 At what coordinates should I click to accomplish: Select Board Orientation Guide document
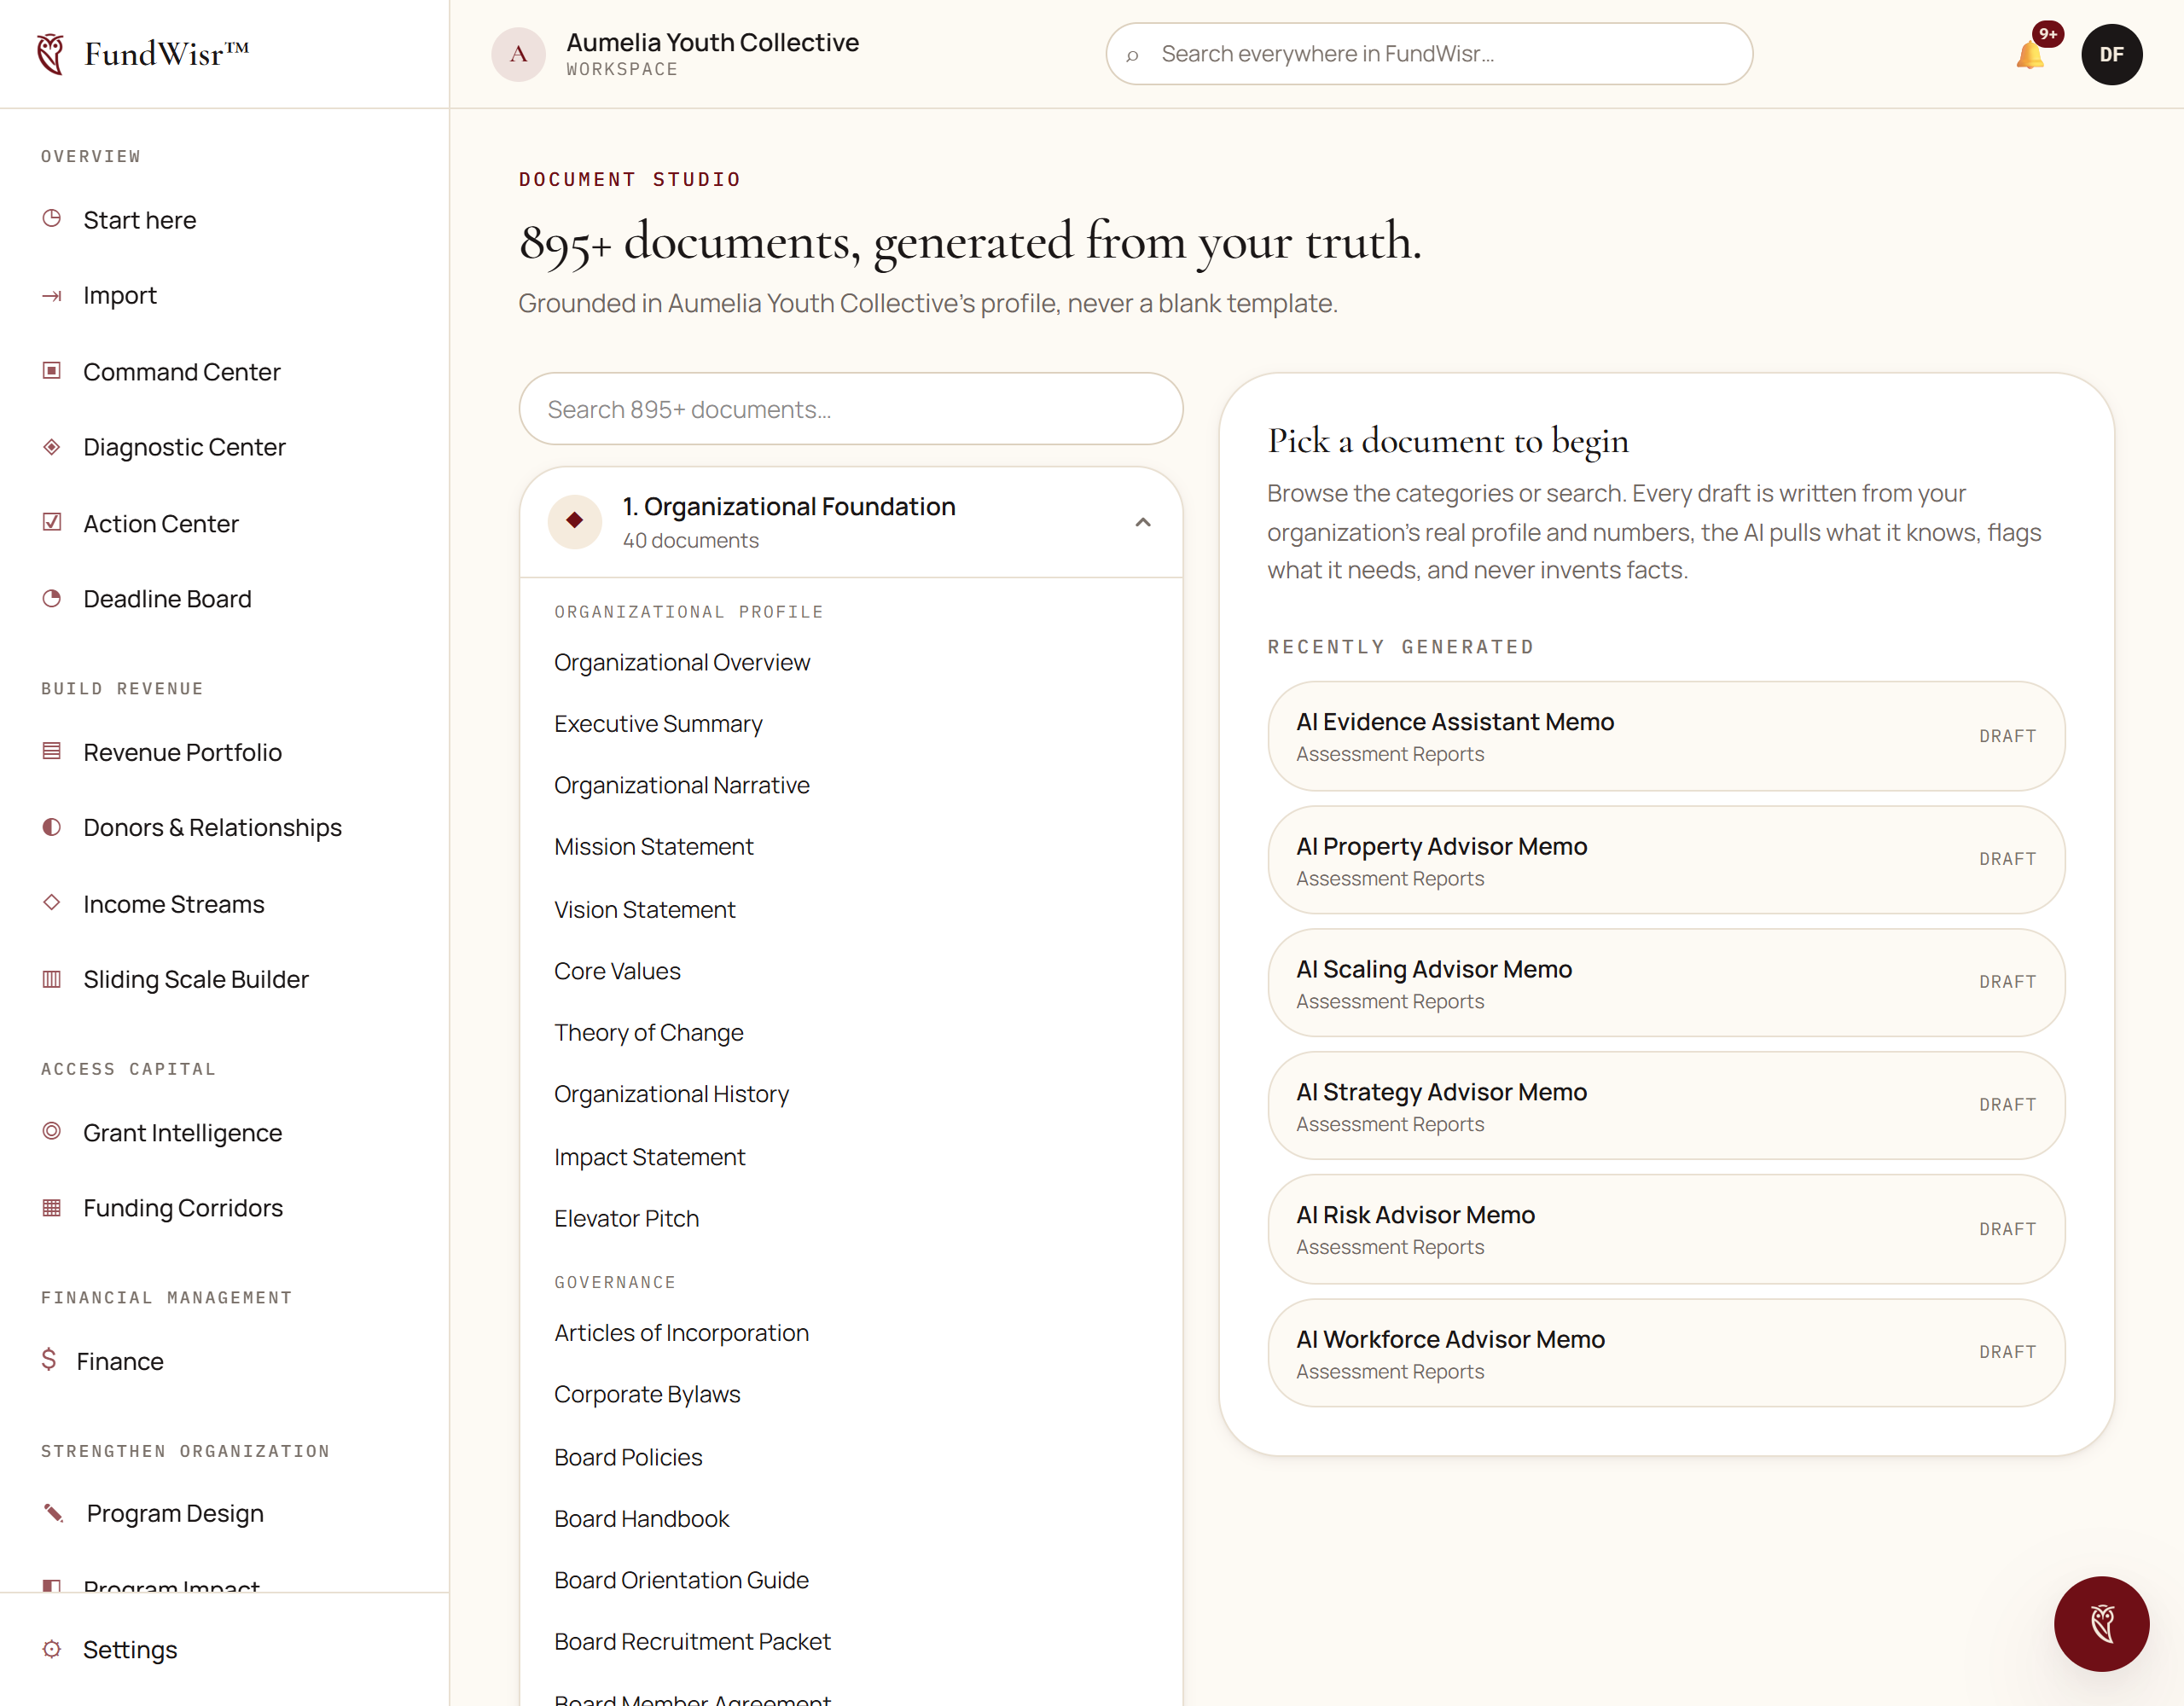(682, 1580)
